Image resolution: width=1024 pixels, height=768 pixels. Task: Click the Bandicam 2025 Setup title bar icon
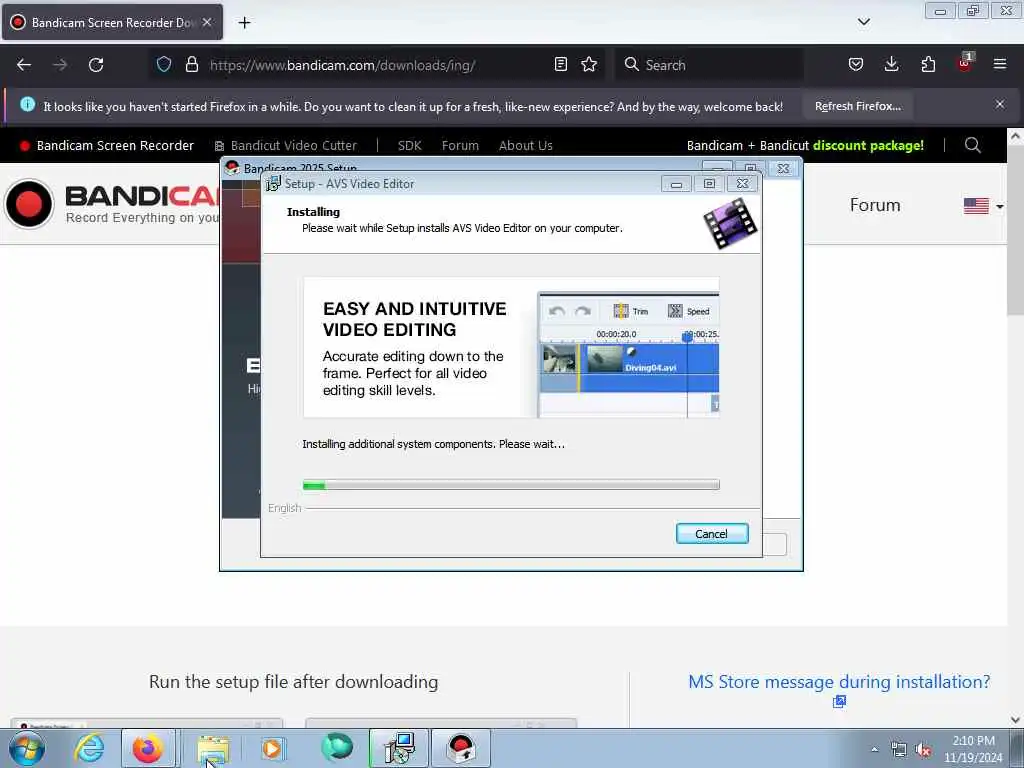(x=232, y=168)
